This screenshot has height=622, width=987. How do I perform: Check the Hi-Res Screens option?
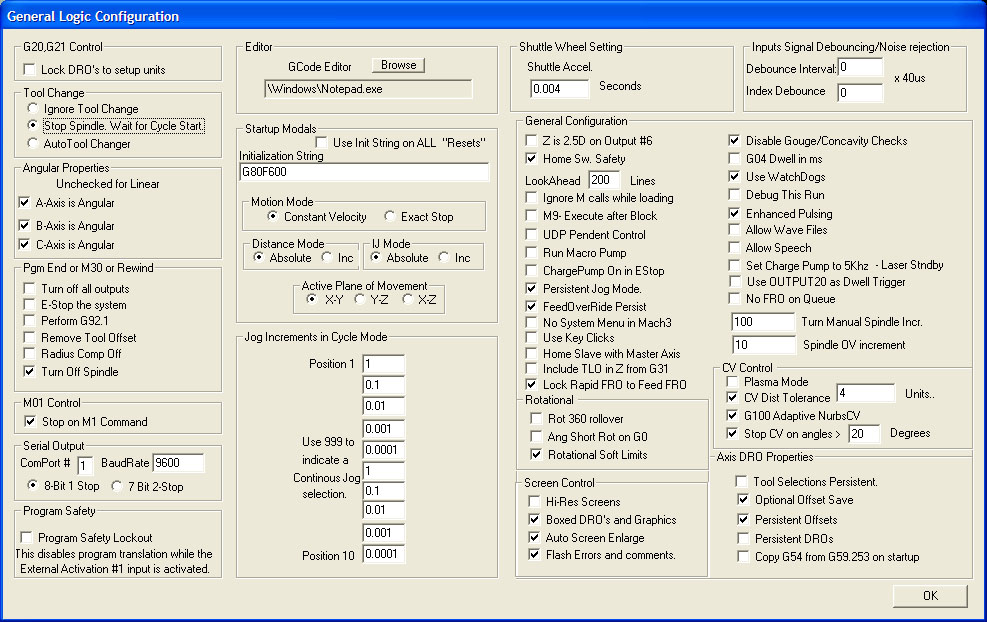click(x=534, y=501)
